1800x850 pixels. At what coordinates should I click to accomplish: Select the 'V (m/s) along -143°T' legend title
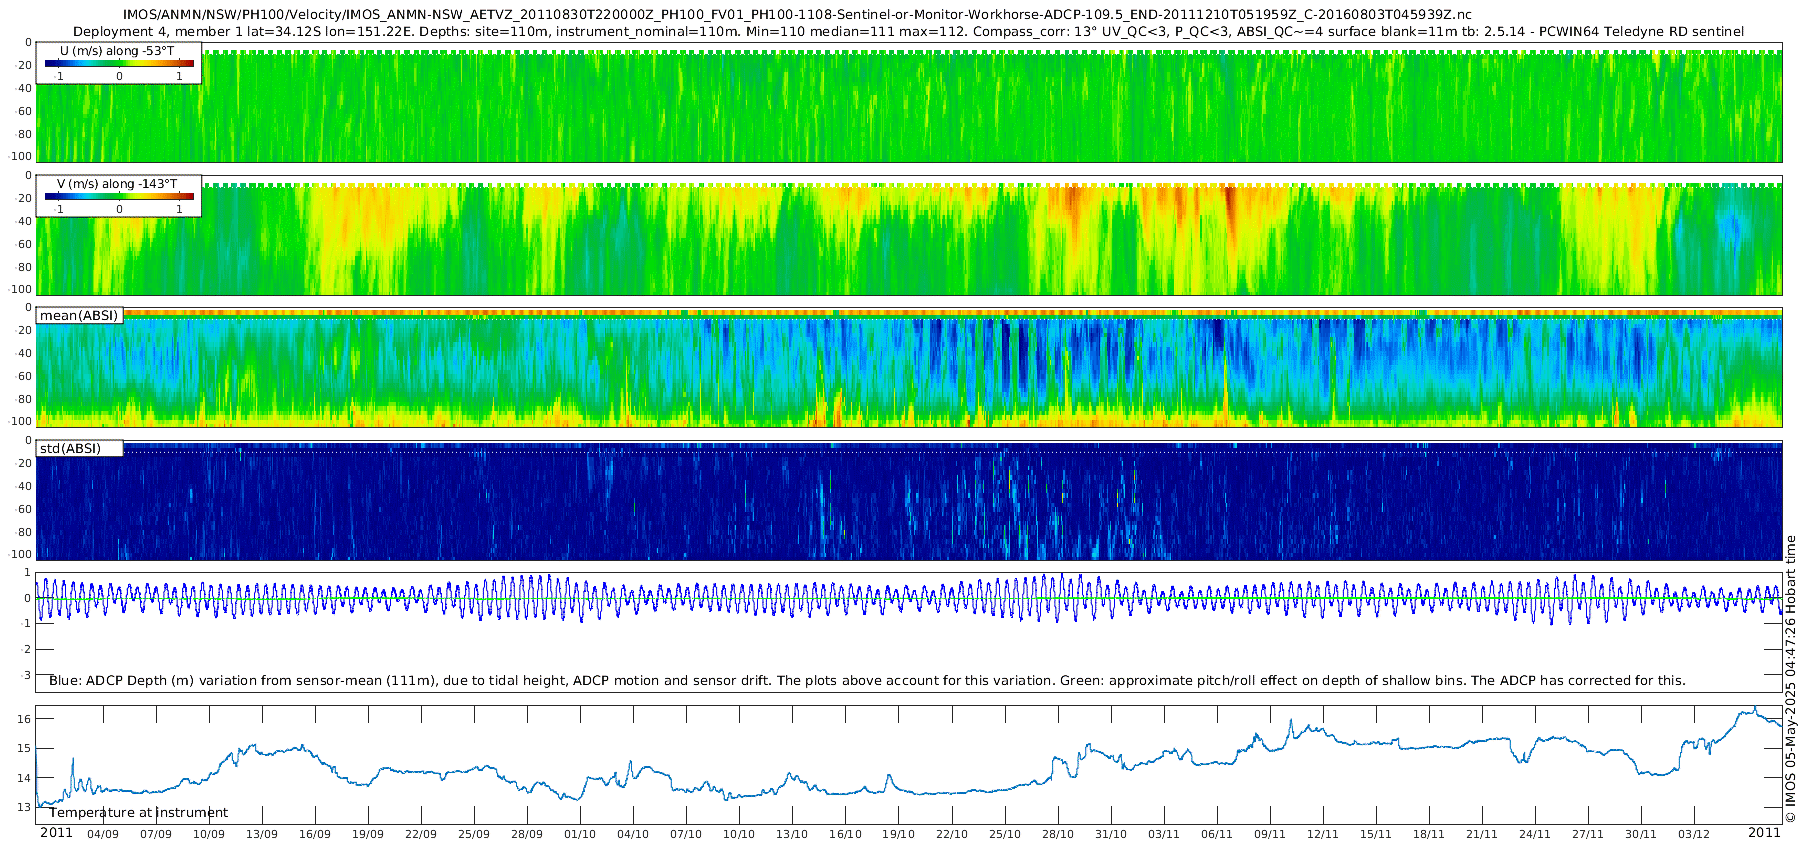pyautogui.click(x=117, y=184)
